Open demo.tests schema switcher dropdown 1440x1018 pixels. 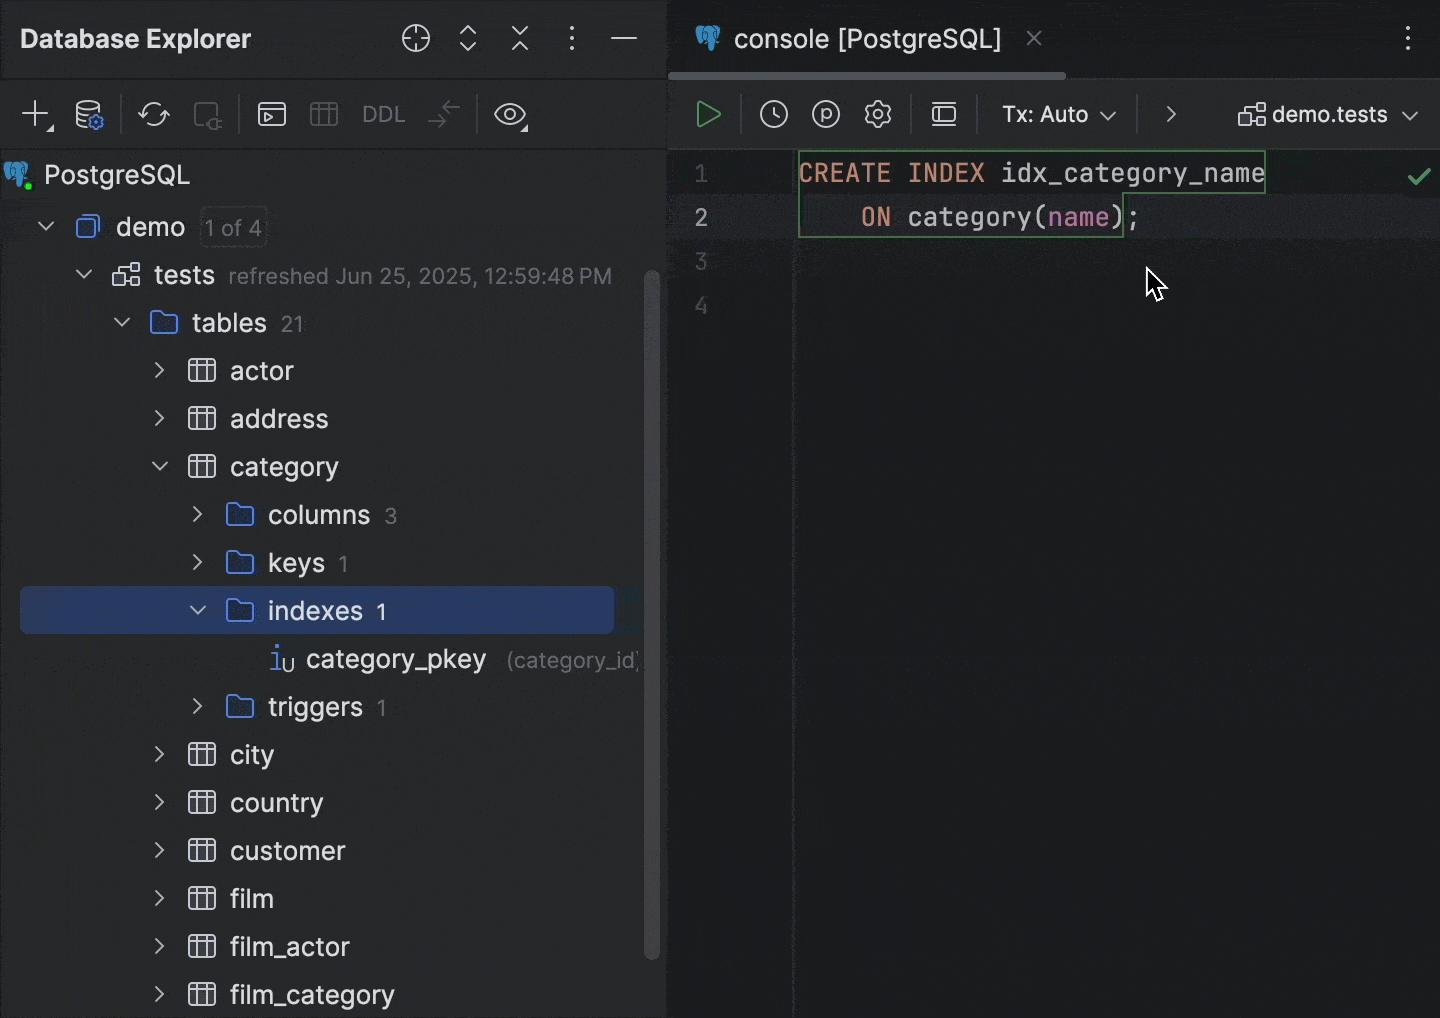point(1328,115)
